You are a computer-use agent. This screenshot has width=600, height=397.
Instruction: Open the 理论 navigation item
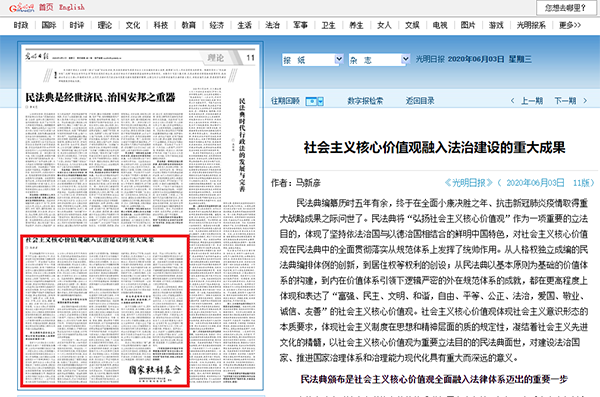click(105, 25)
